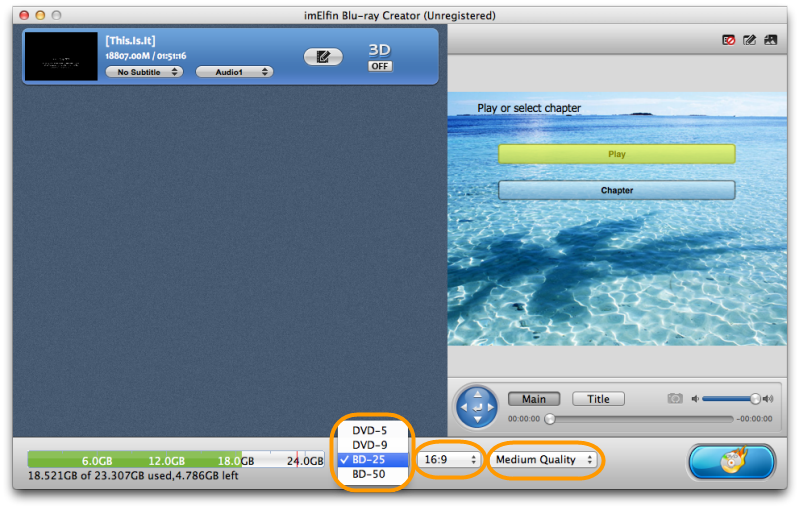Adjust the volume slider
Image resolution: width=800 pixels, height=508 pixels.
click(x=731, y=399)
